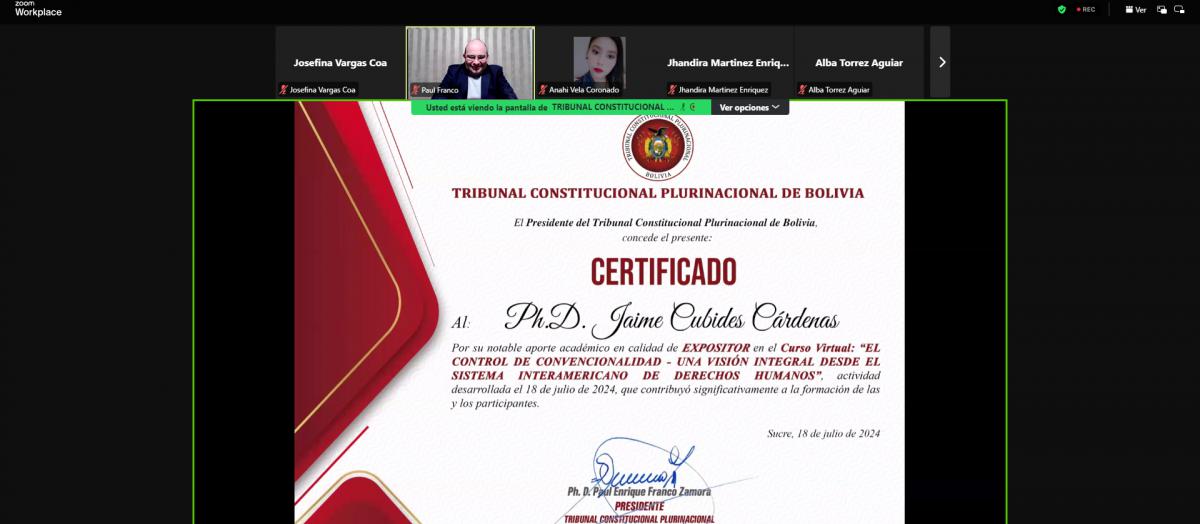
Task: Click muted mic icon for Josefina Vargas Coa
Action: pyautogui.click(x=284, y=90)
